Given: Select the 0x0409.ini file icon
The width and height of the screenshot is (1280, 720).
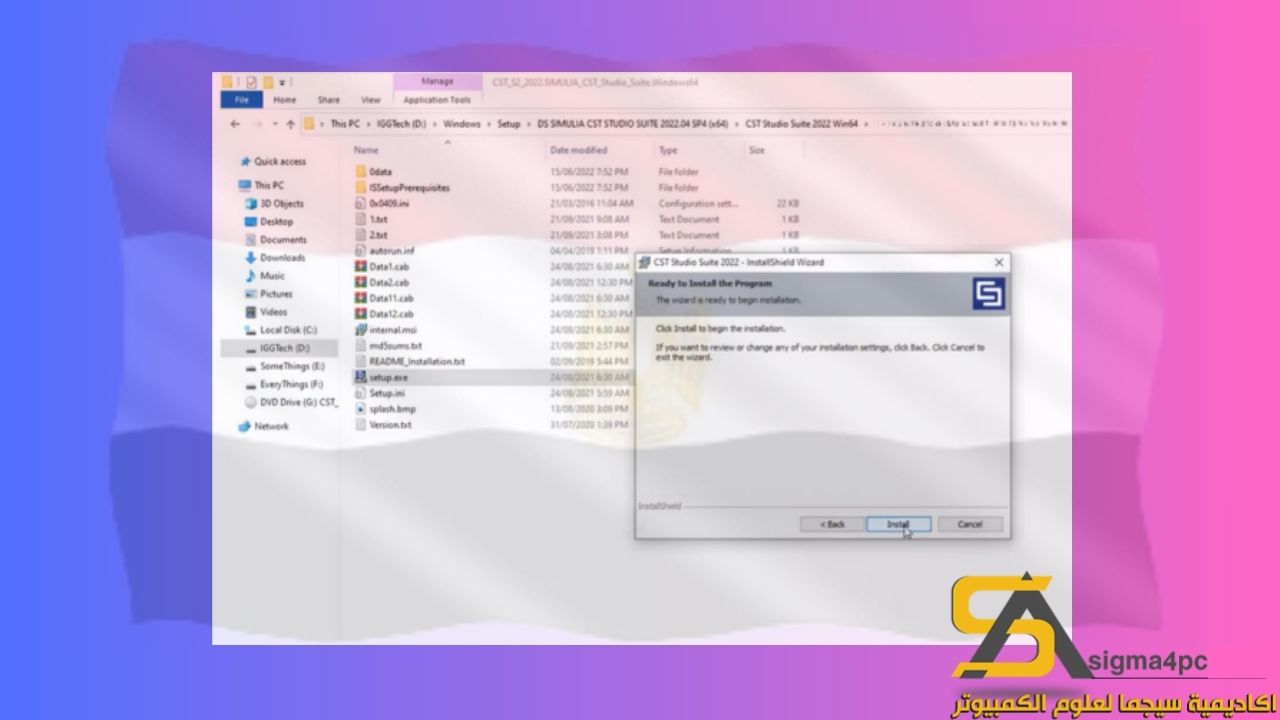Looking at the screenshot, I should 361,203.
